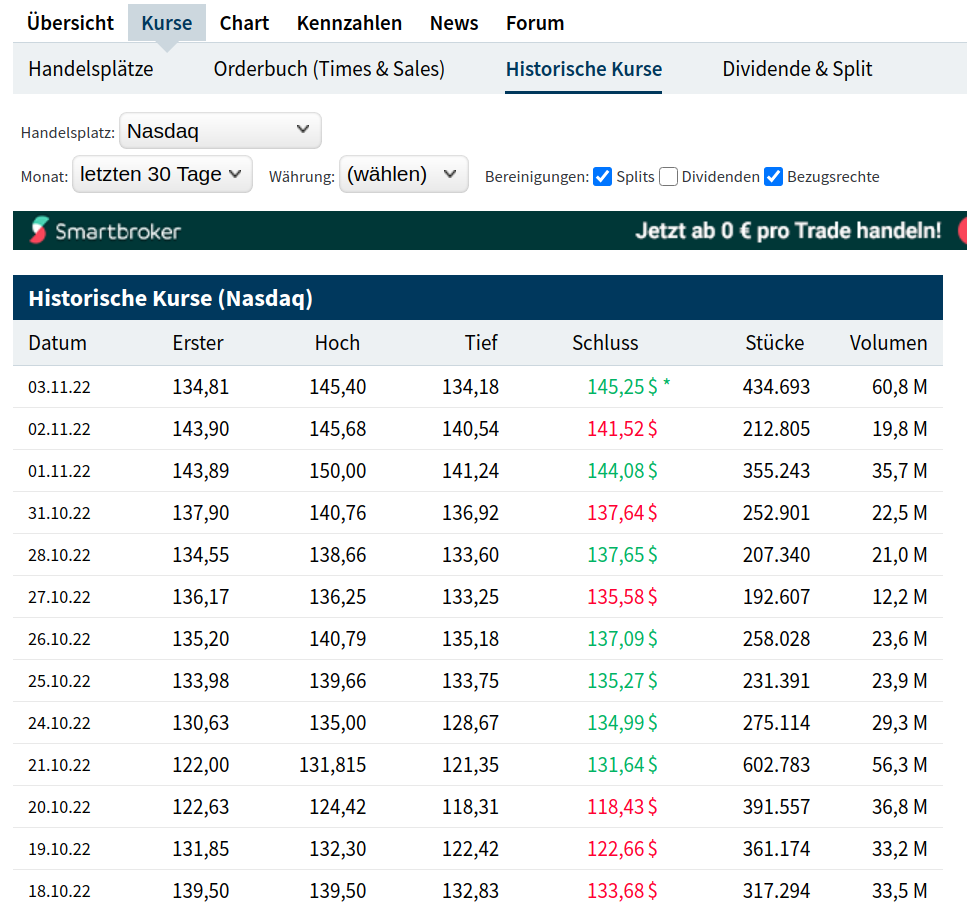Open the Kennzahlen tab

point(349,23)
